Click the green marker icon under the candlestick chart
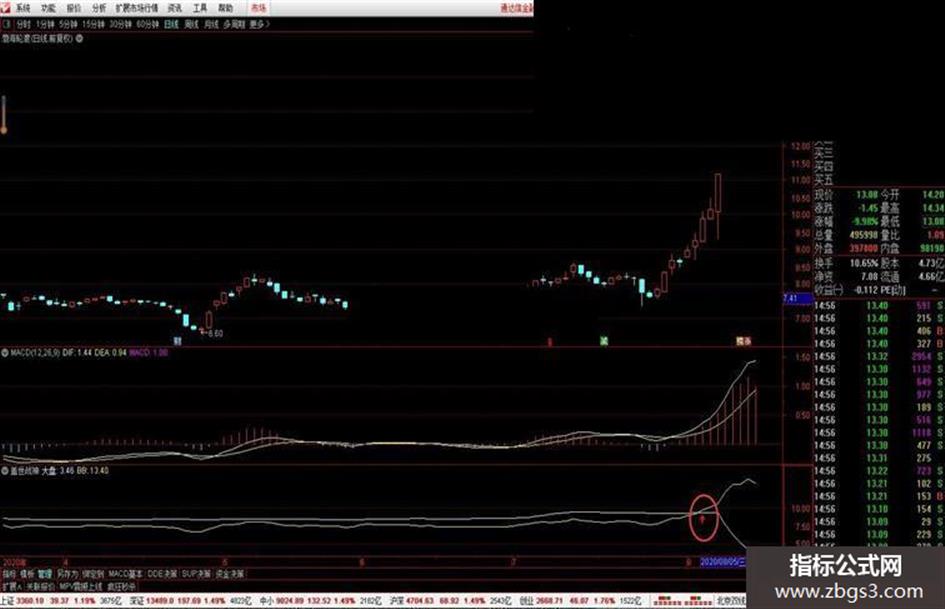 coord(603,341)
